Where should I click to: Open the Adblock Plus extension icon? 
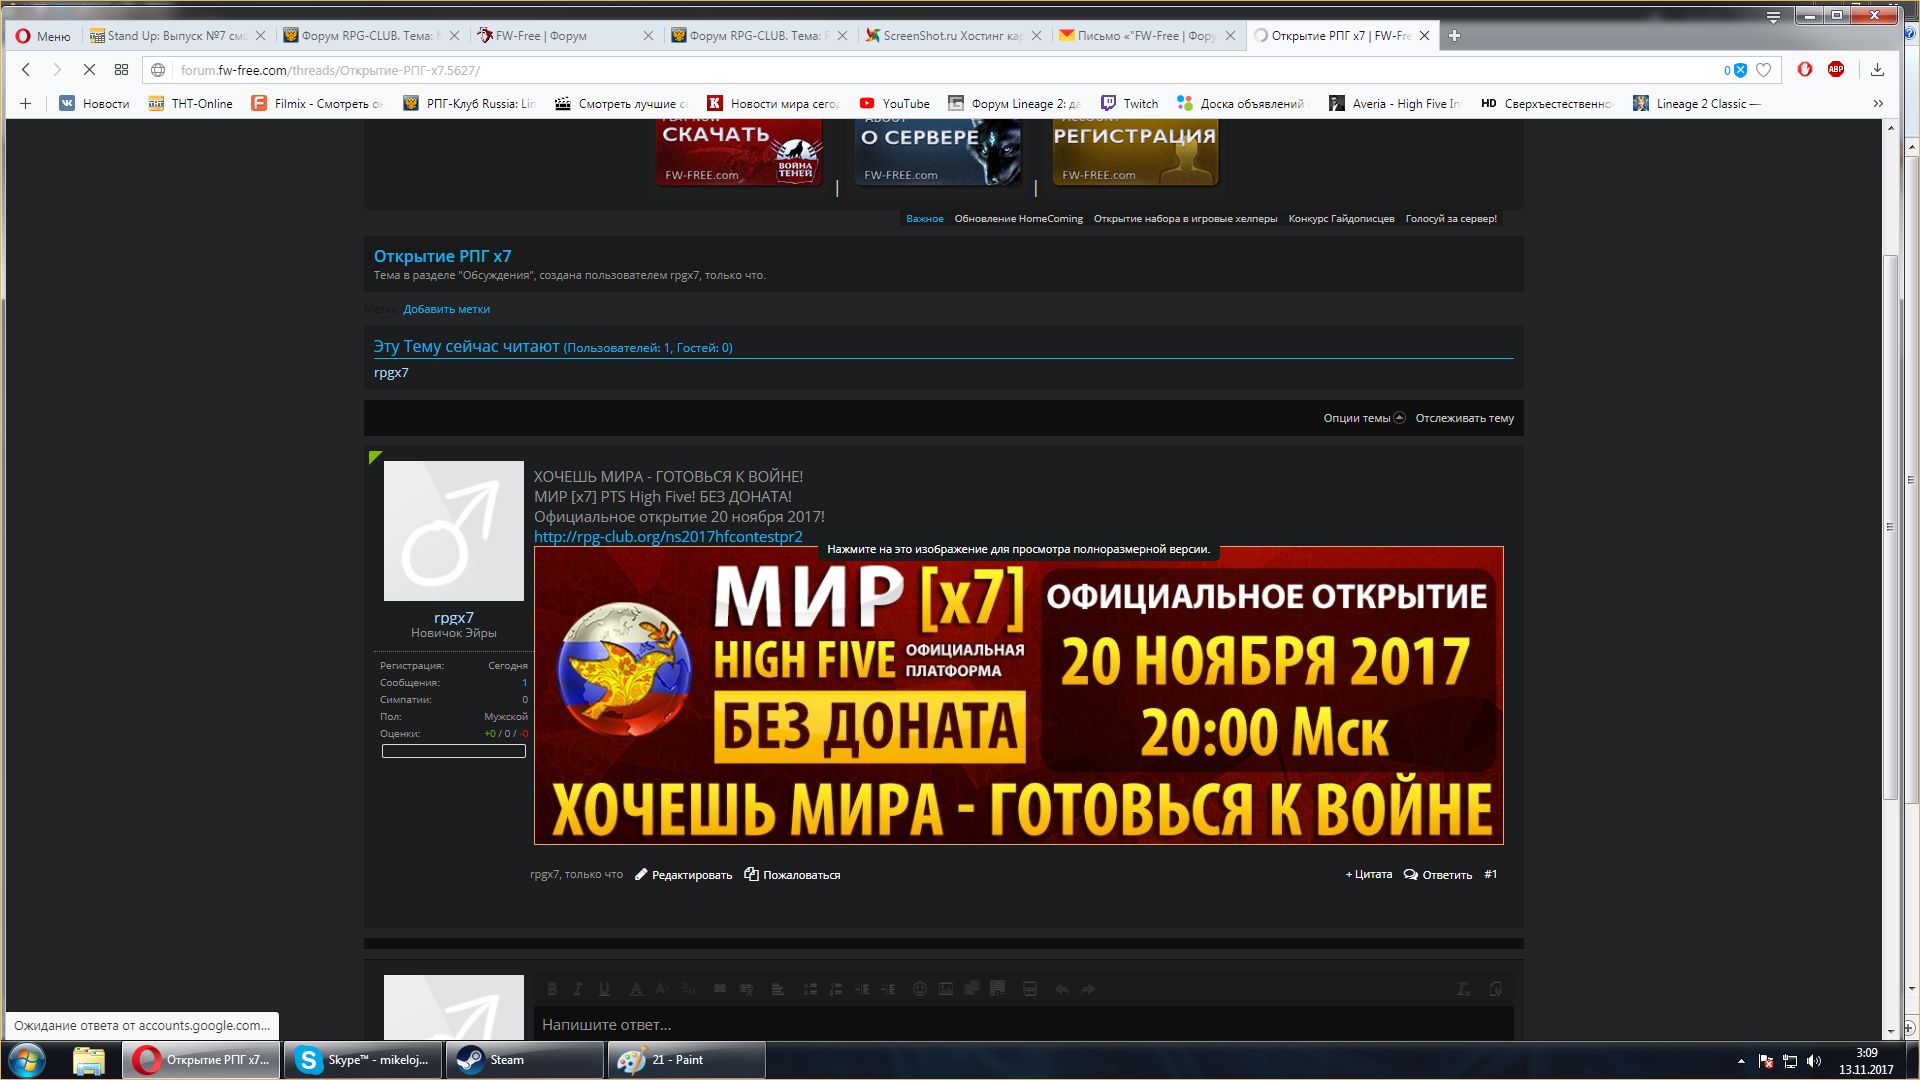tap(1836, 69)
